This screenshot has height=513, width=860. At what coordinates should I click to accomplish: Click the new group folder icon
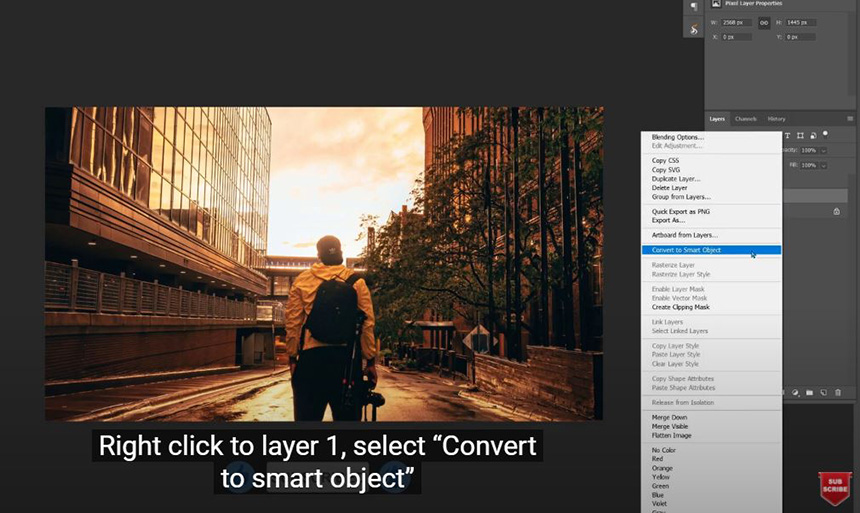[x=809, y=392]
